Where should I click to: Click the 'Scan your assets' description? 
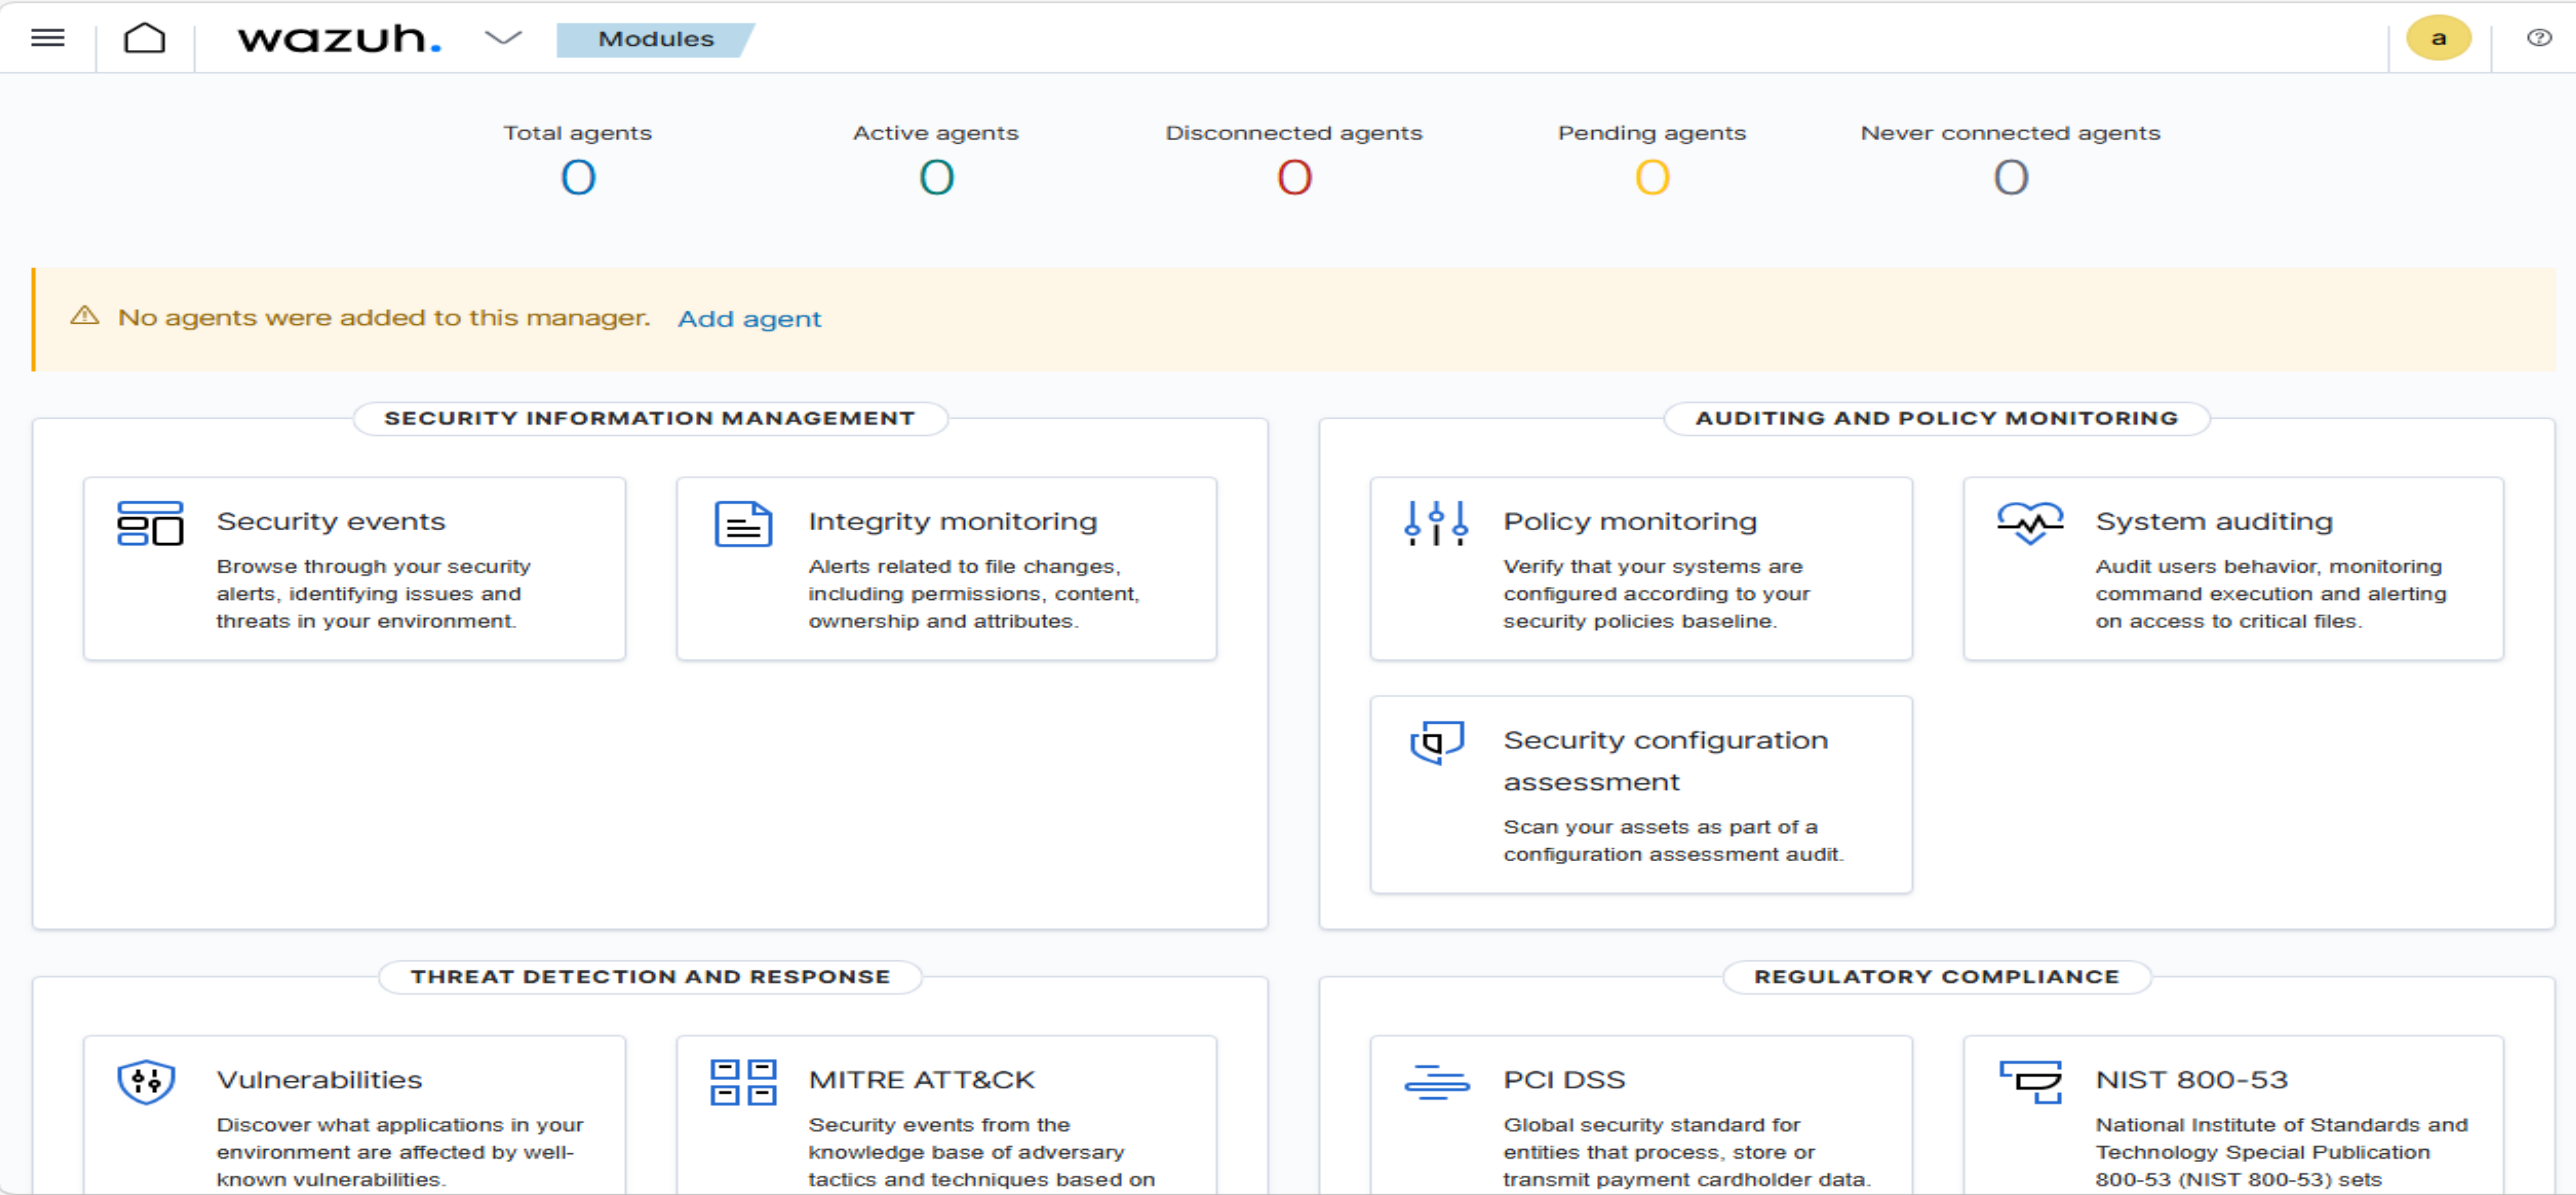(1674, 841)
